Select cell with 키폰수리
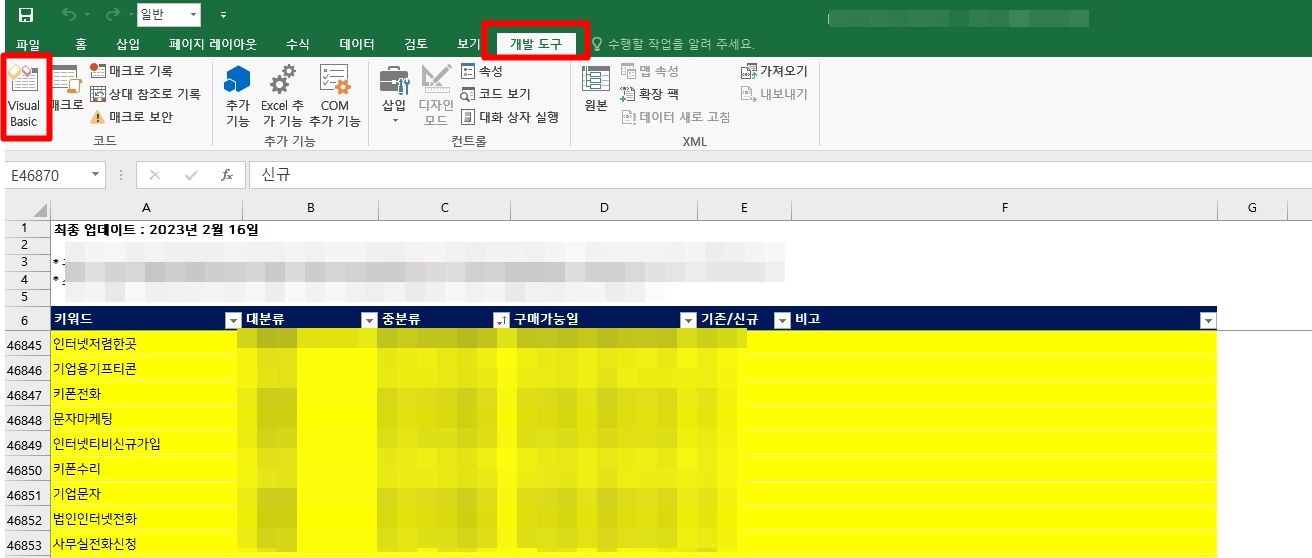The height and width of the screenshot is (558, 1312). coord(146,469)
